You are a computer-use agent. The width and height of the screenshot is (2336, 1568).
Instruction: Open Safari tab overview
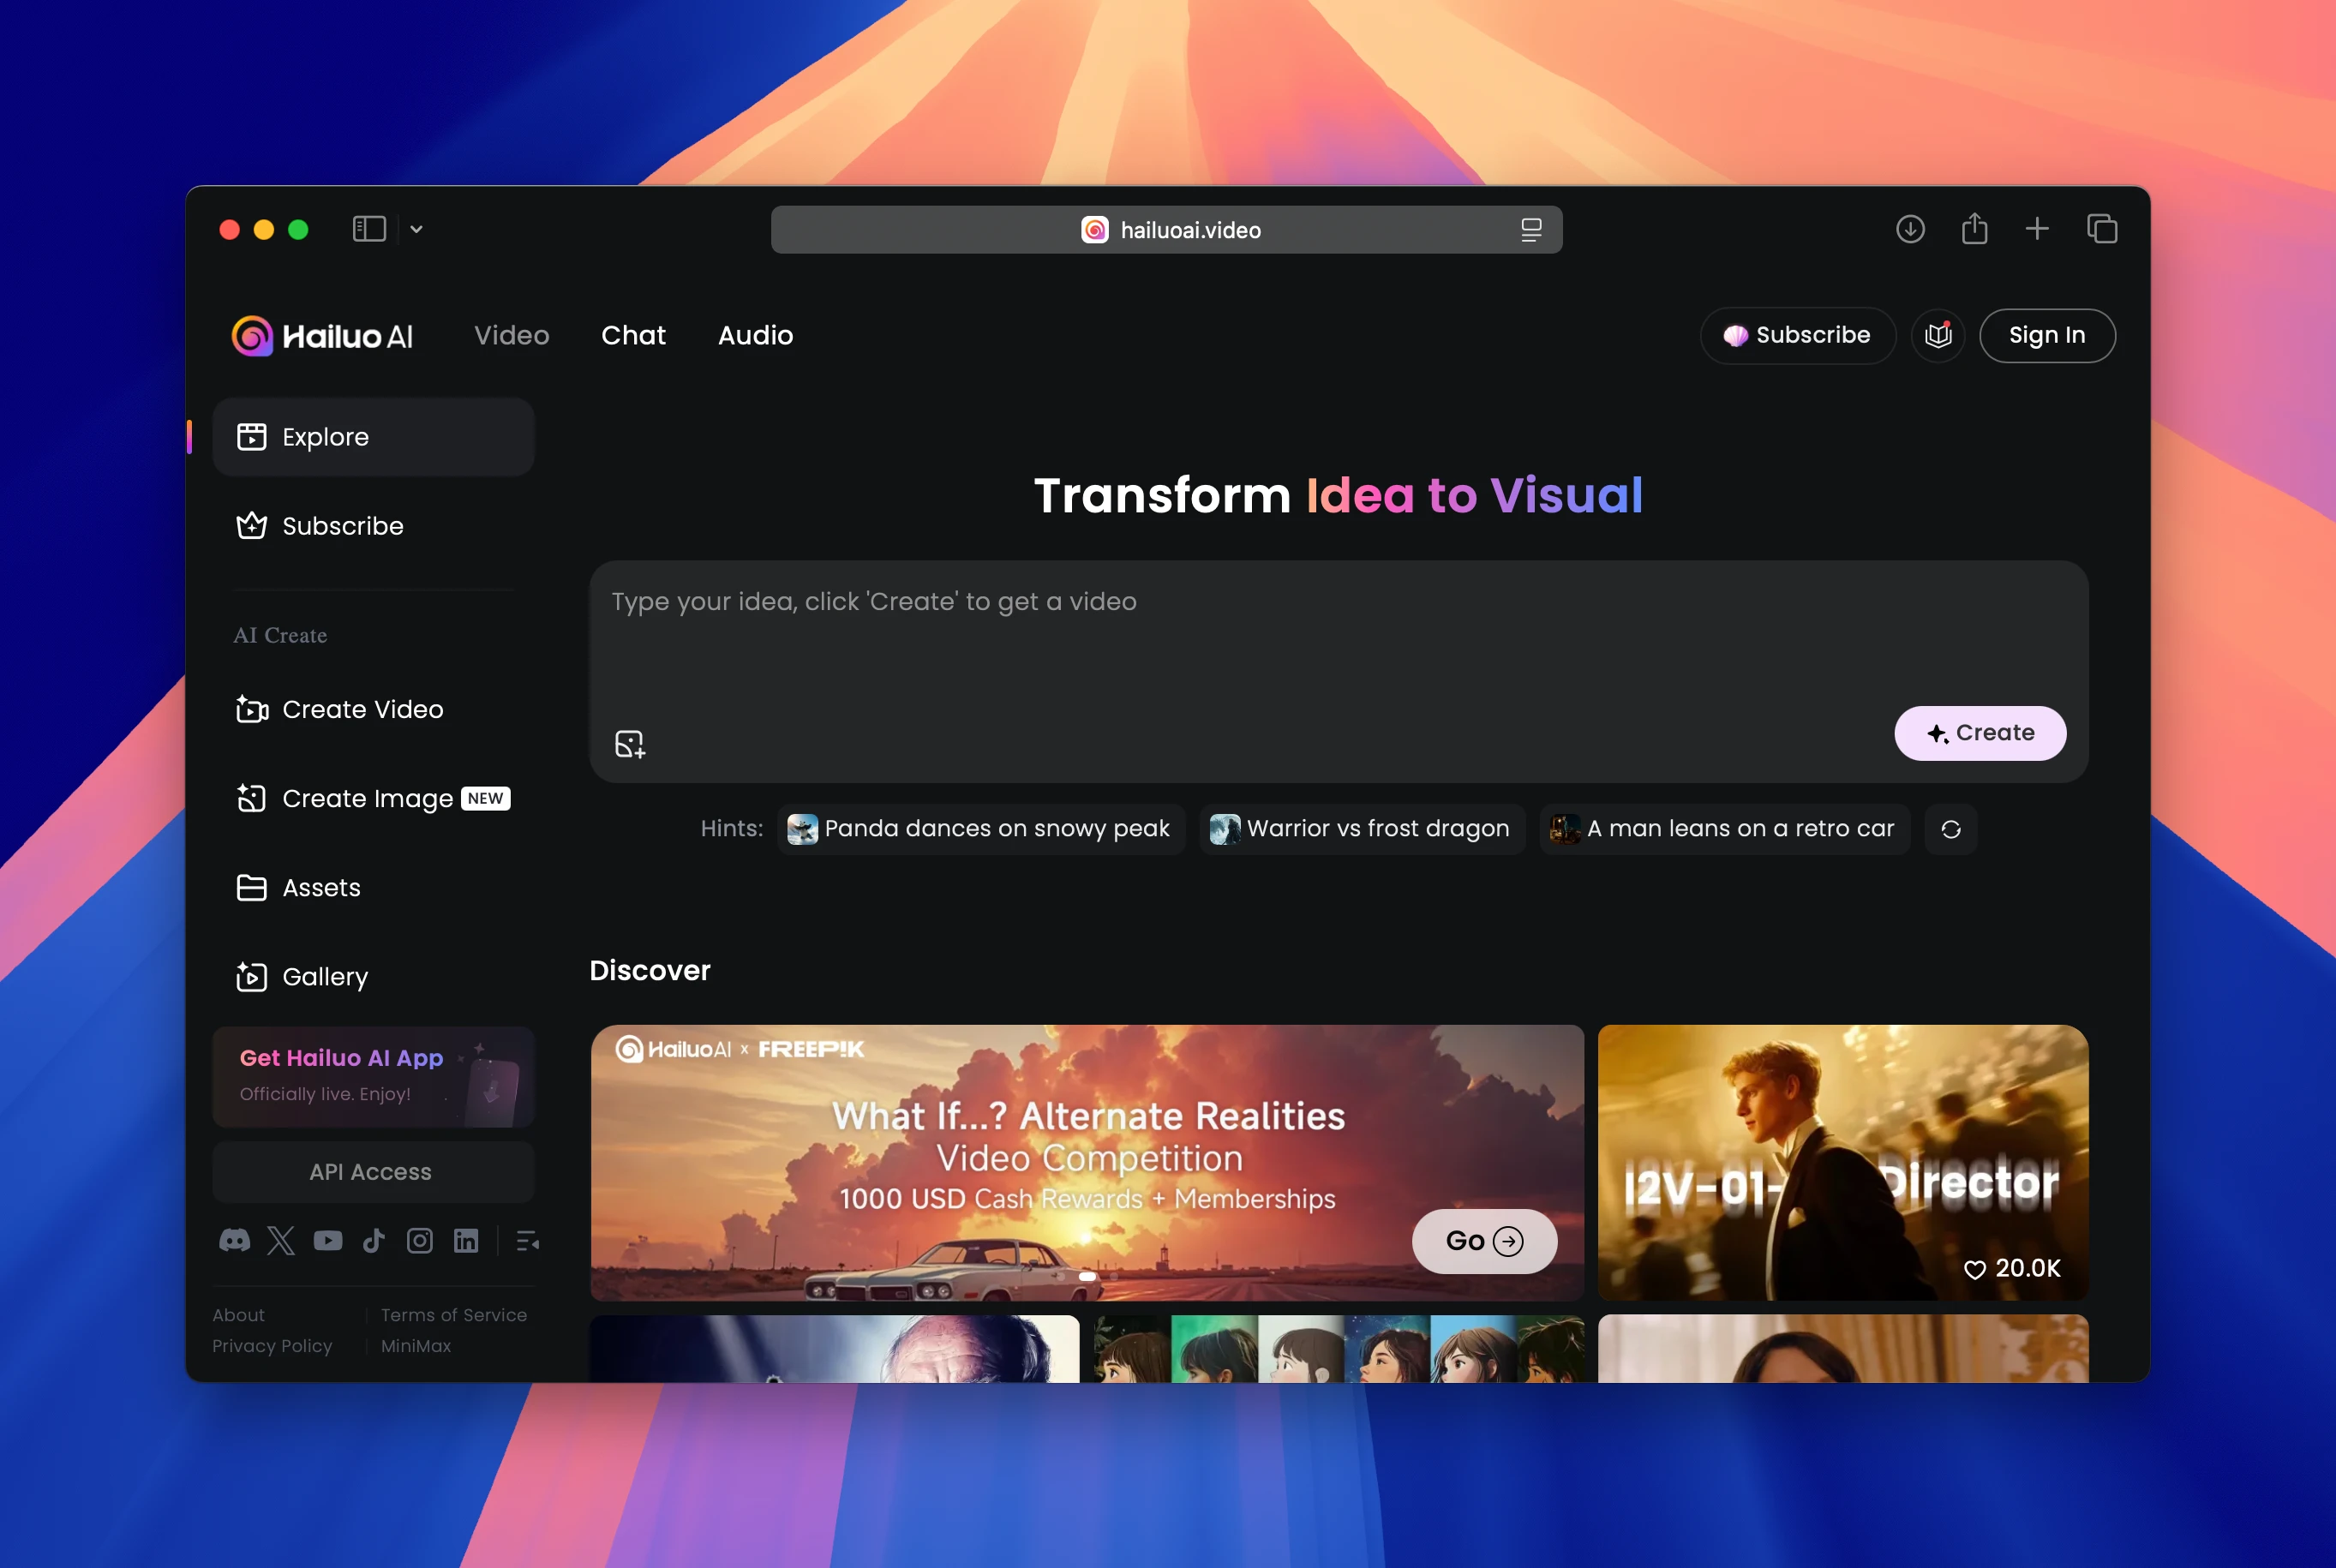pos(2102,229)
